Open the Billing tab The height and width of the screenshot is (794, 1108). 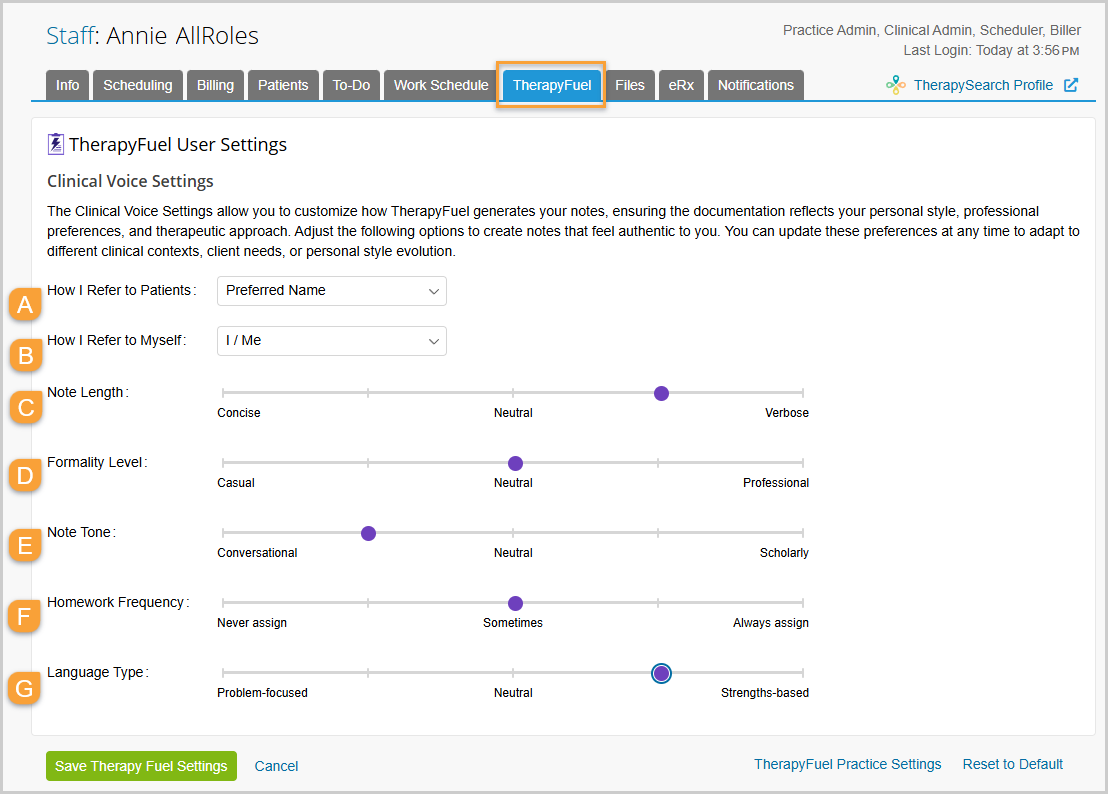click(x=216, y=85)
